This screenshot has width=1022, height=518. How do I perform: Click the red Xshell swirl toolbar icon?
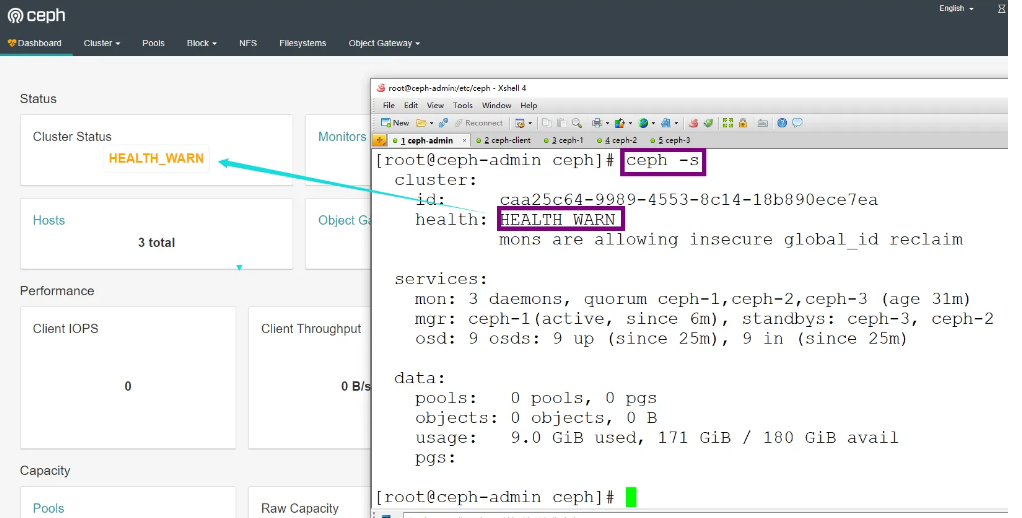[694, 123]
